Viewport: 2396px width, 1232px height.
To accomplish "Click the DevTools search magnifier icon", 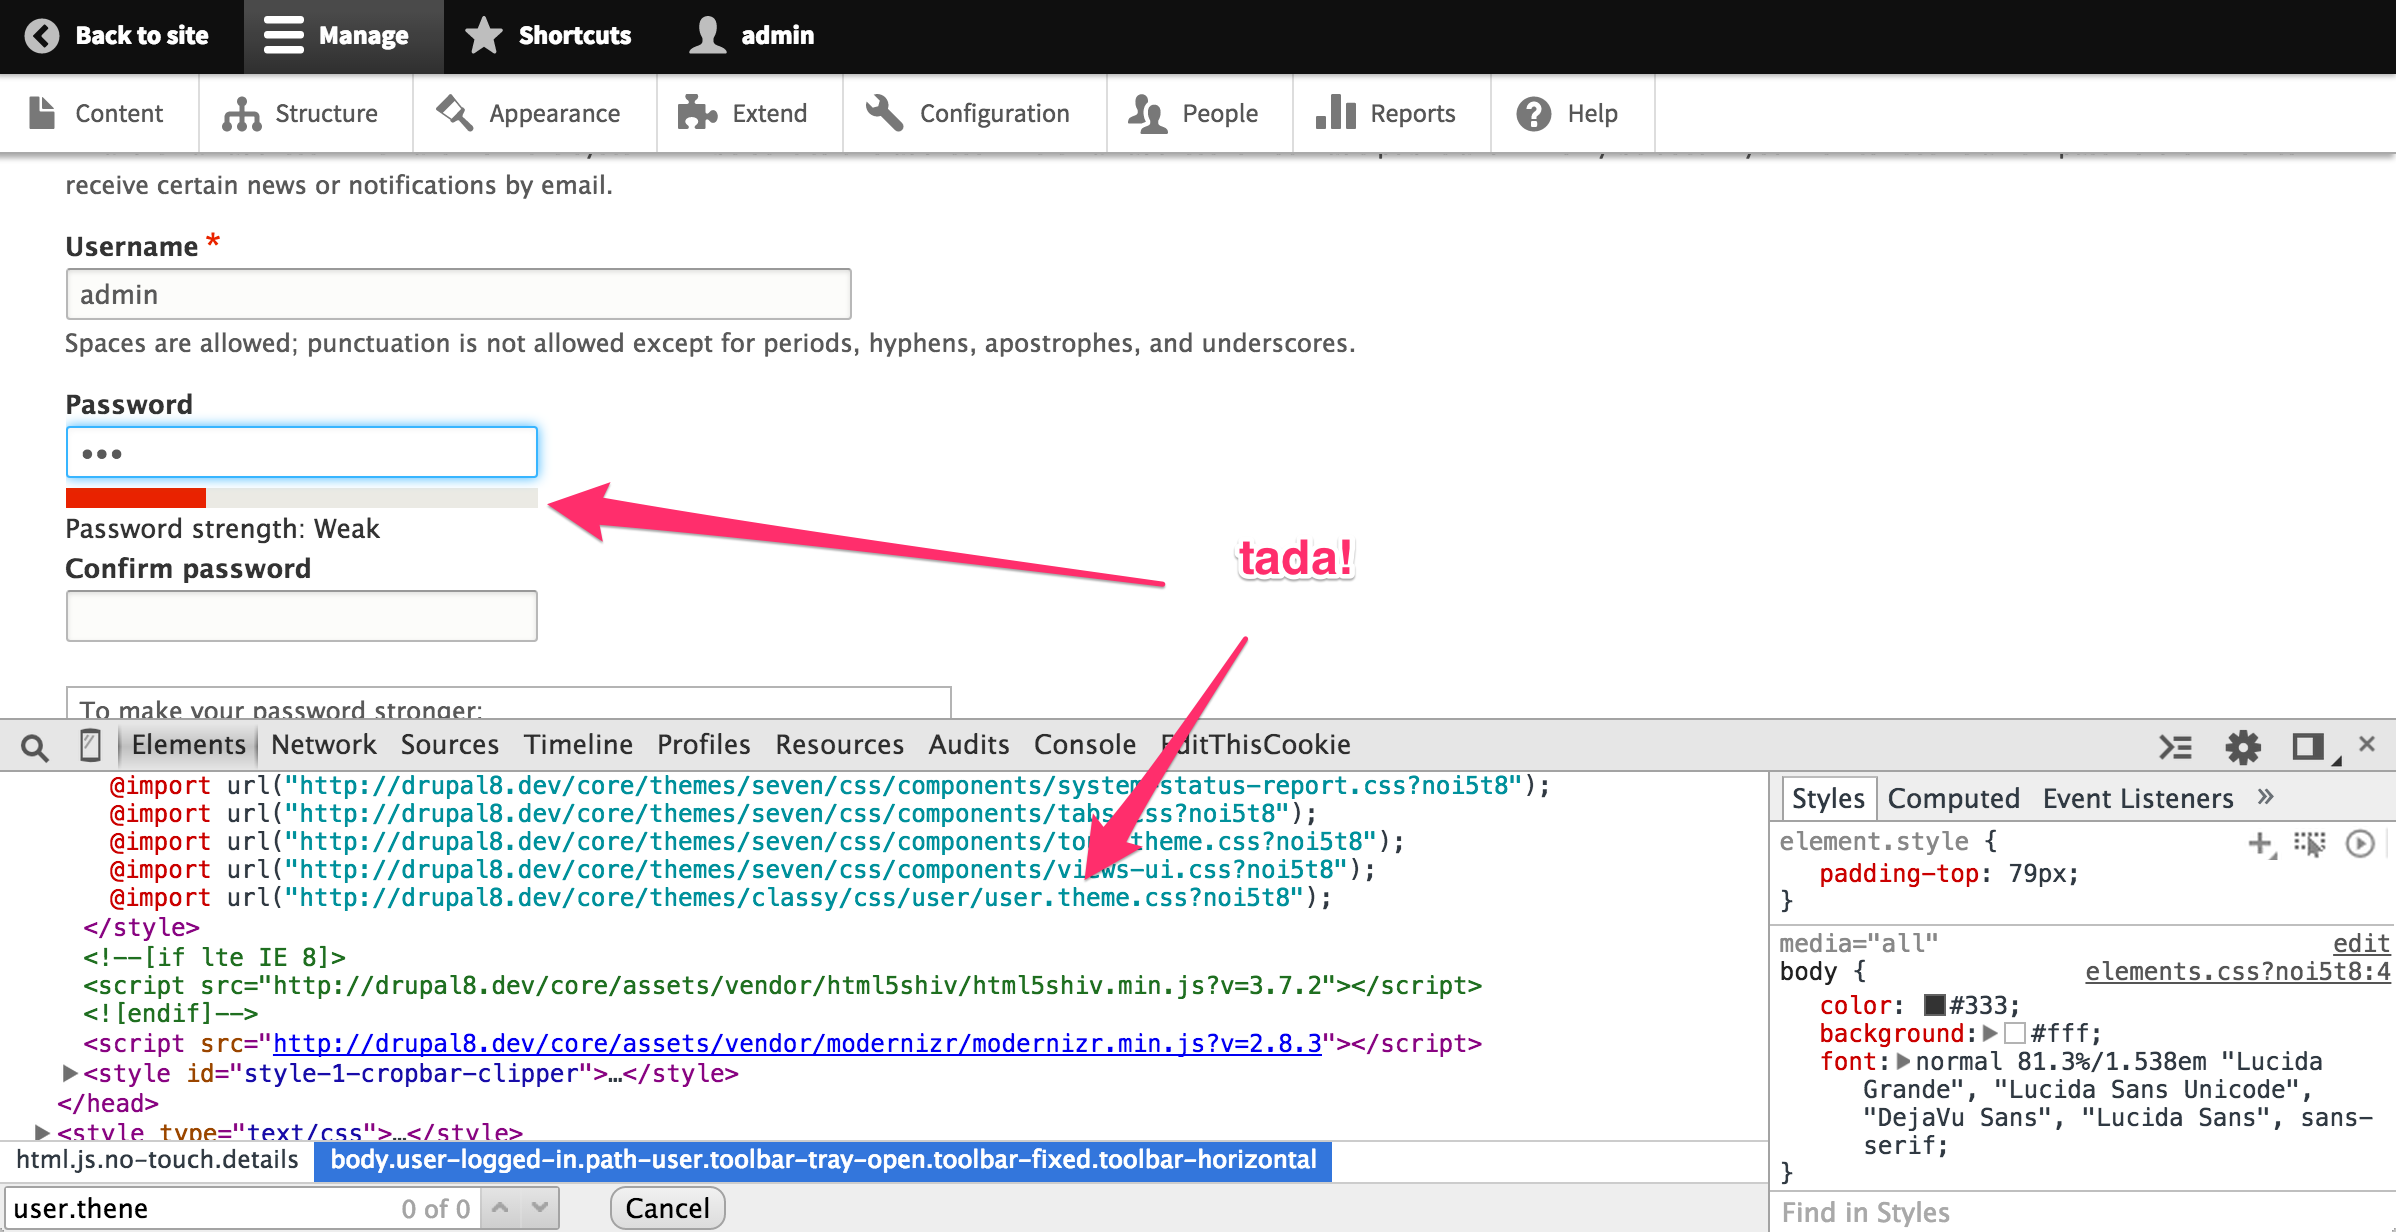I will click(x=34, y=747).
